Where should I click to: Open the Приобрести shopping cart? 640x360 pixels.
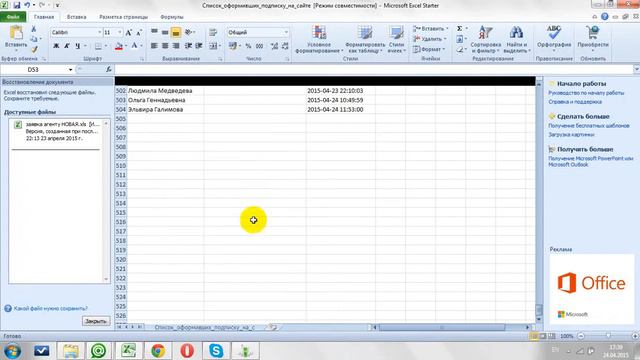(x=593, y=38)
